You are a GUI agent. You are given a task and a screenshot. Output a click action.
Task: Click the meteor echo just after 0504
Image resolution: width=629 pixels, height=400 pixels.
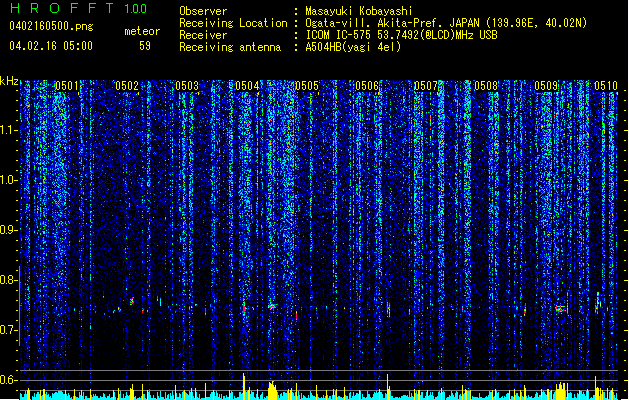click(272, 307)
